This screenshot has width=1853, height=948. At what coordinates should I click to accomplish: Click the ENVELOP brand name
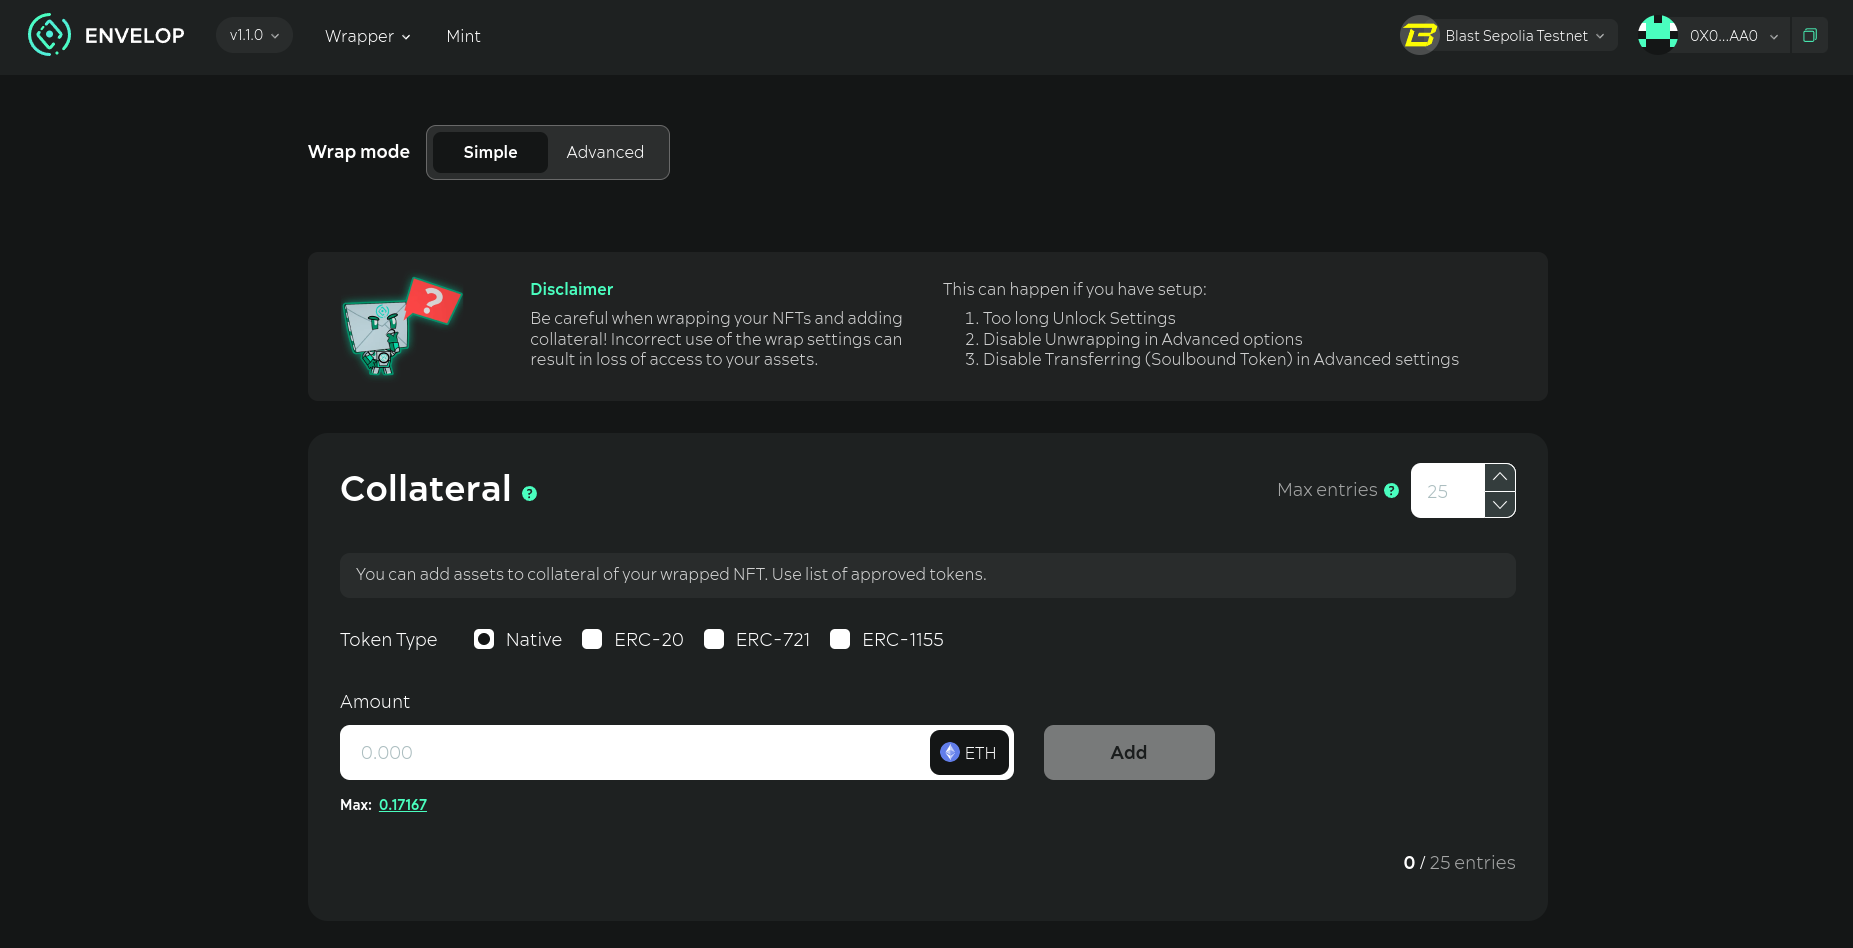tap(135, 36)
